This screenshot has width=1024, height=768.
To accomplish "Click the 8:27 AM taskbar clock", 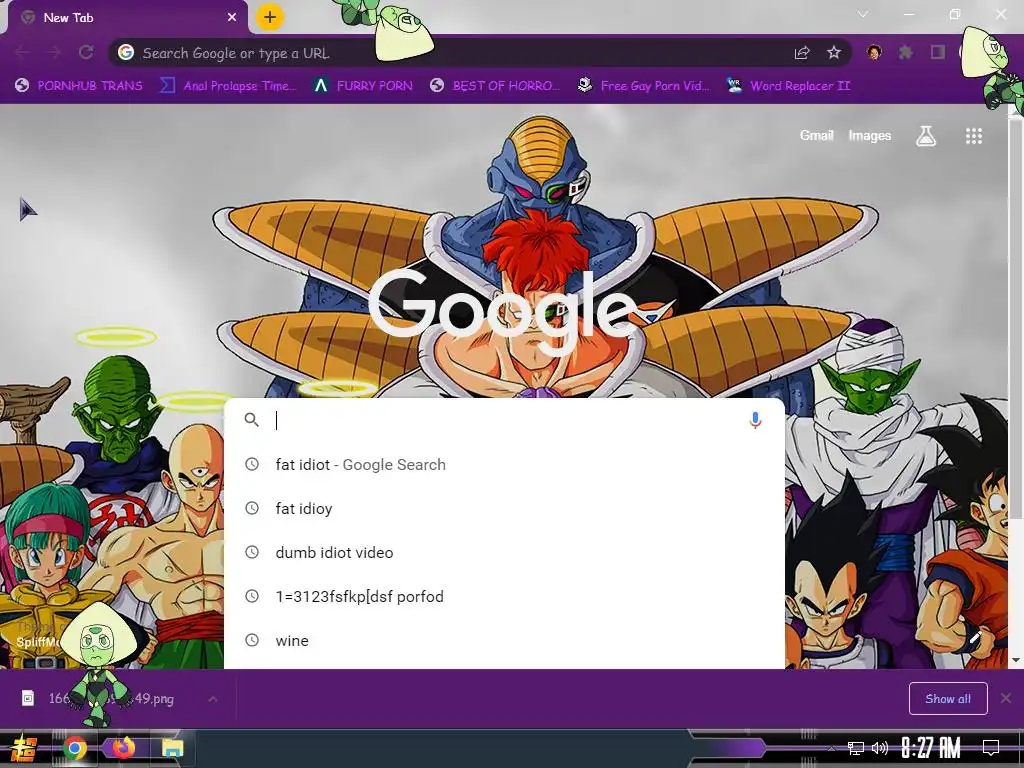I will 931,748.
